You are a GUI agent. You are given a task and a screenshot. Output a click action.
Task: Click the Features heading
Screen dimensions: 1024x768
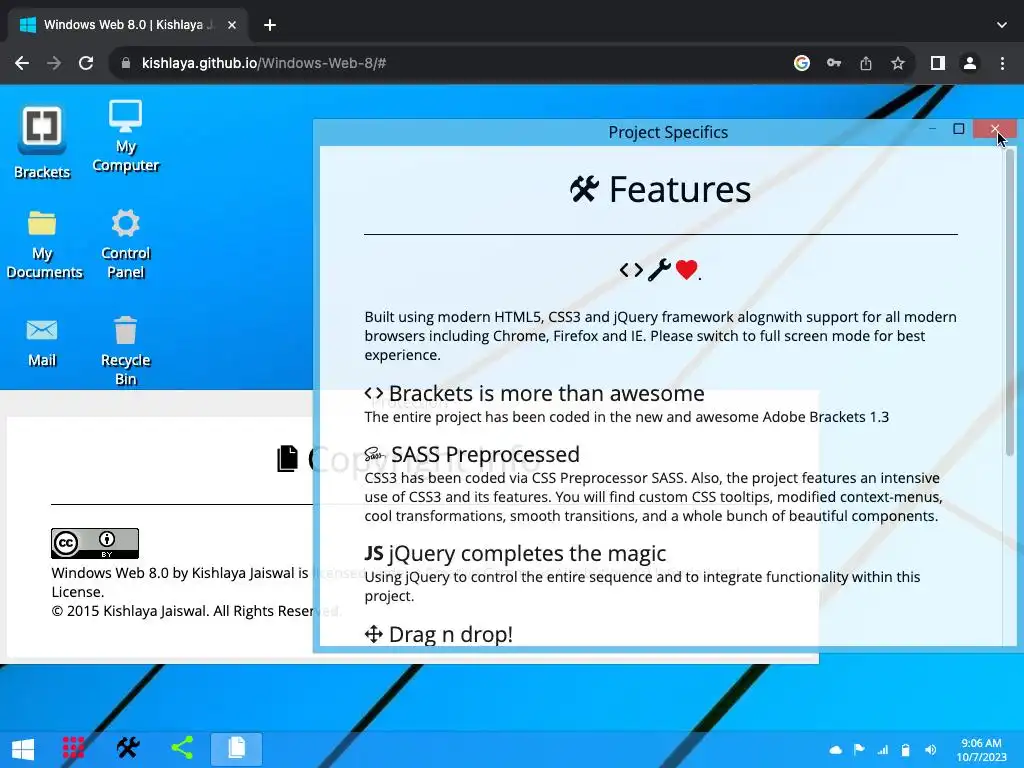[660, 190]
